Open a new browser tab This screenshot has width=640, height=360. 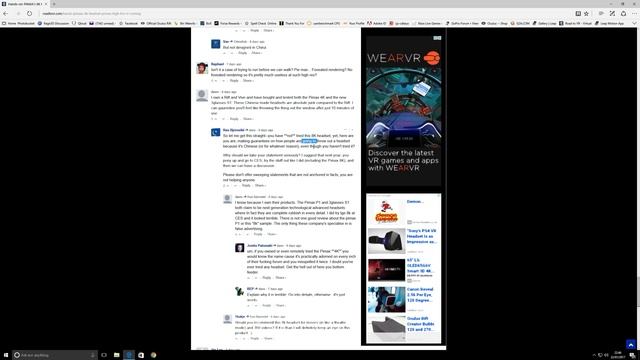pos(53,4)
